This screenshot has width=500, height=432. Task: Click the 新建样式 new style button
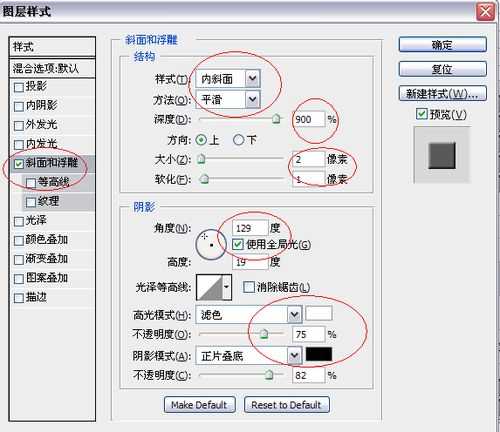point(443,94)
